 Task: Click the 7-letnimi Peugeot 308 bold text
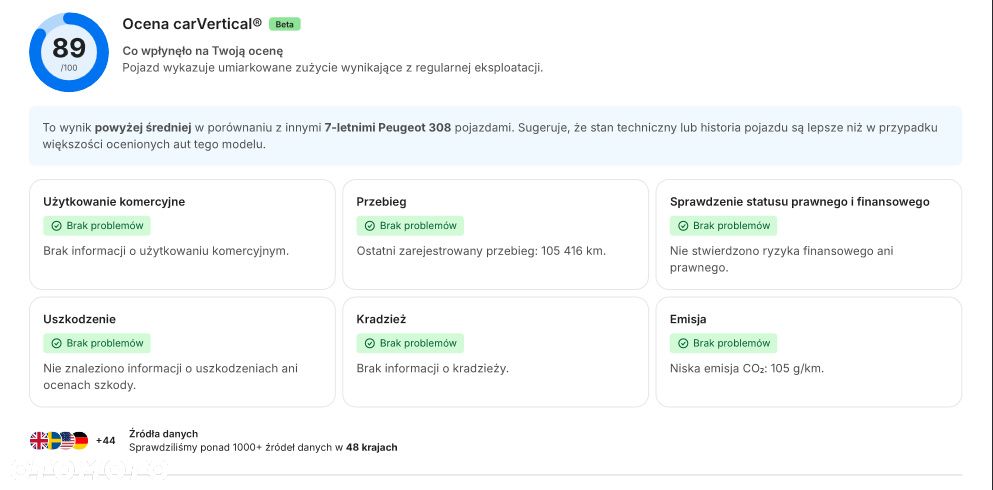pyautogui.click(x=387, y=128)
